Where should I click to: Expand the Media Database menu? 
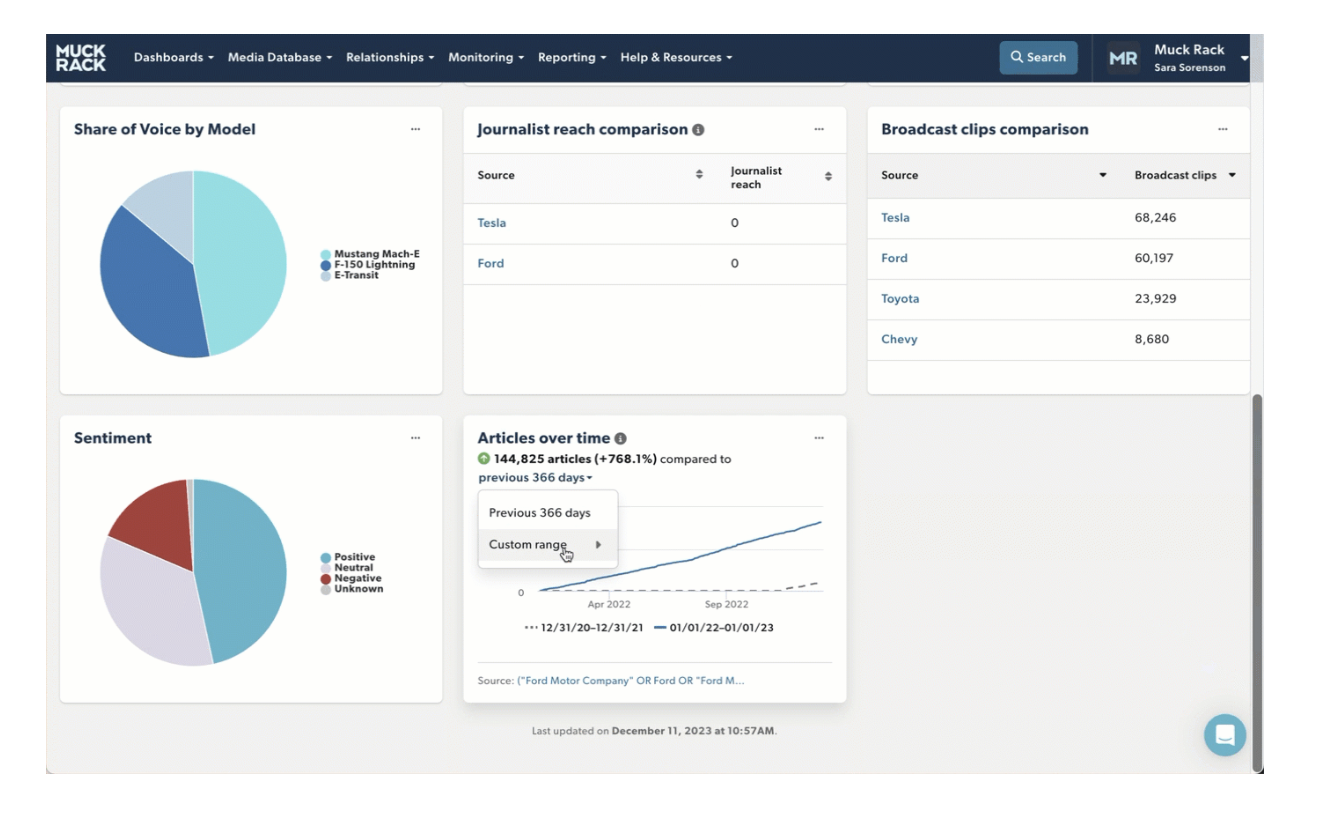280,57
